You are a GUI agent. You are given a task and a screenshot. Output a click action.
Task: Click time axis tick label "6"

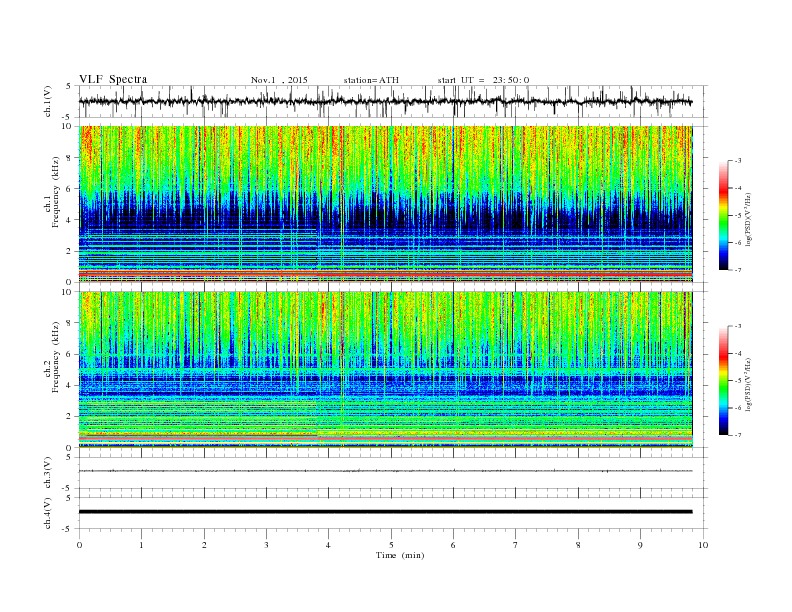453,545
